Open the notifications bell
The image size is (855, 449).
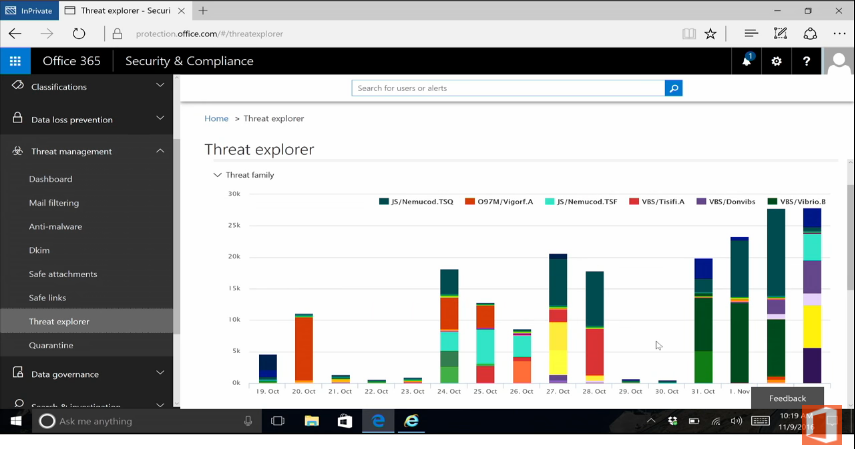pos(746,62)
